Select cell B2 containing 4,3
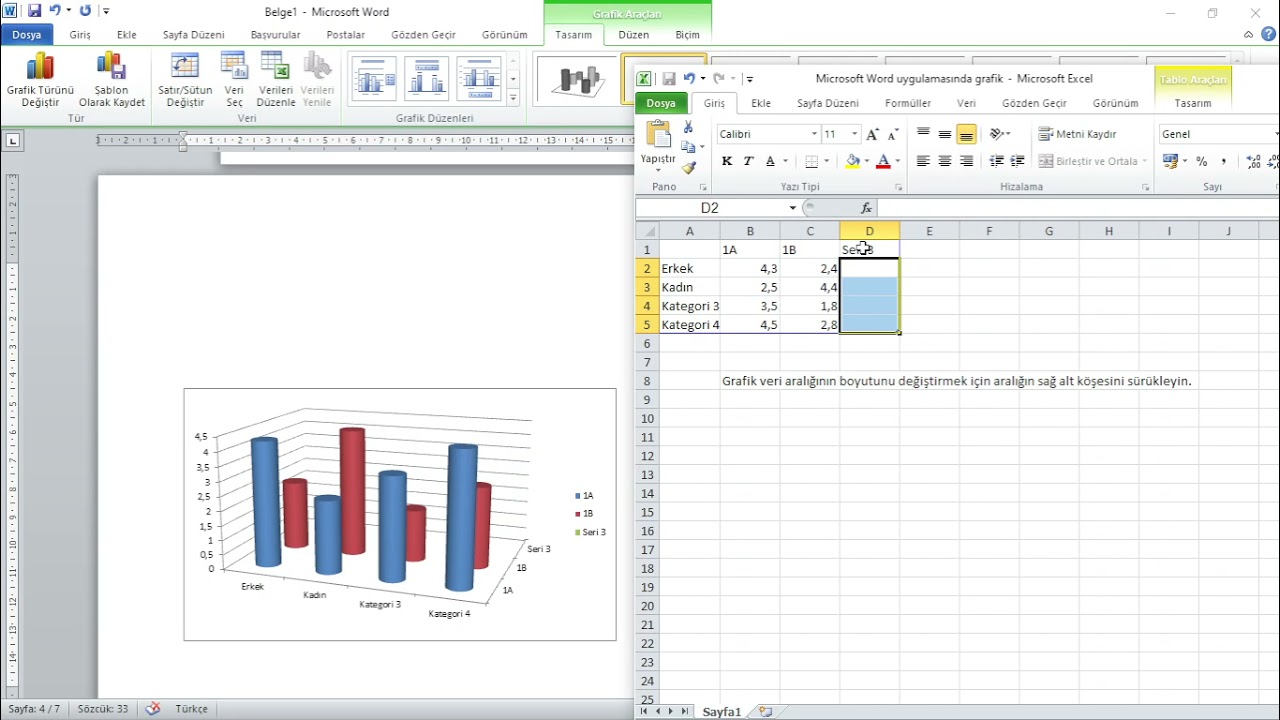Viewport: 1280px width, 720px height. [x=750, y=268]
